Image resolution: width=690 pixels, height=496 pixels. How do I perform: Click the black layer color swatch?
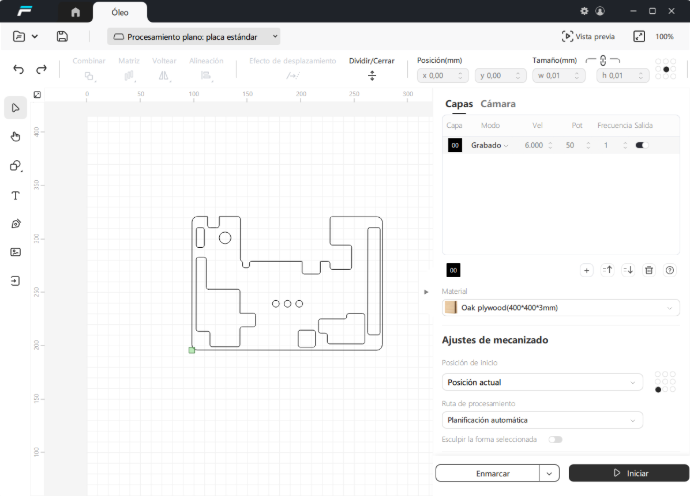click(454, 145)
